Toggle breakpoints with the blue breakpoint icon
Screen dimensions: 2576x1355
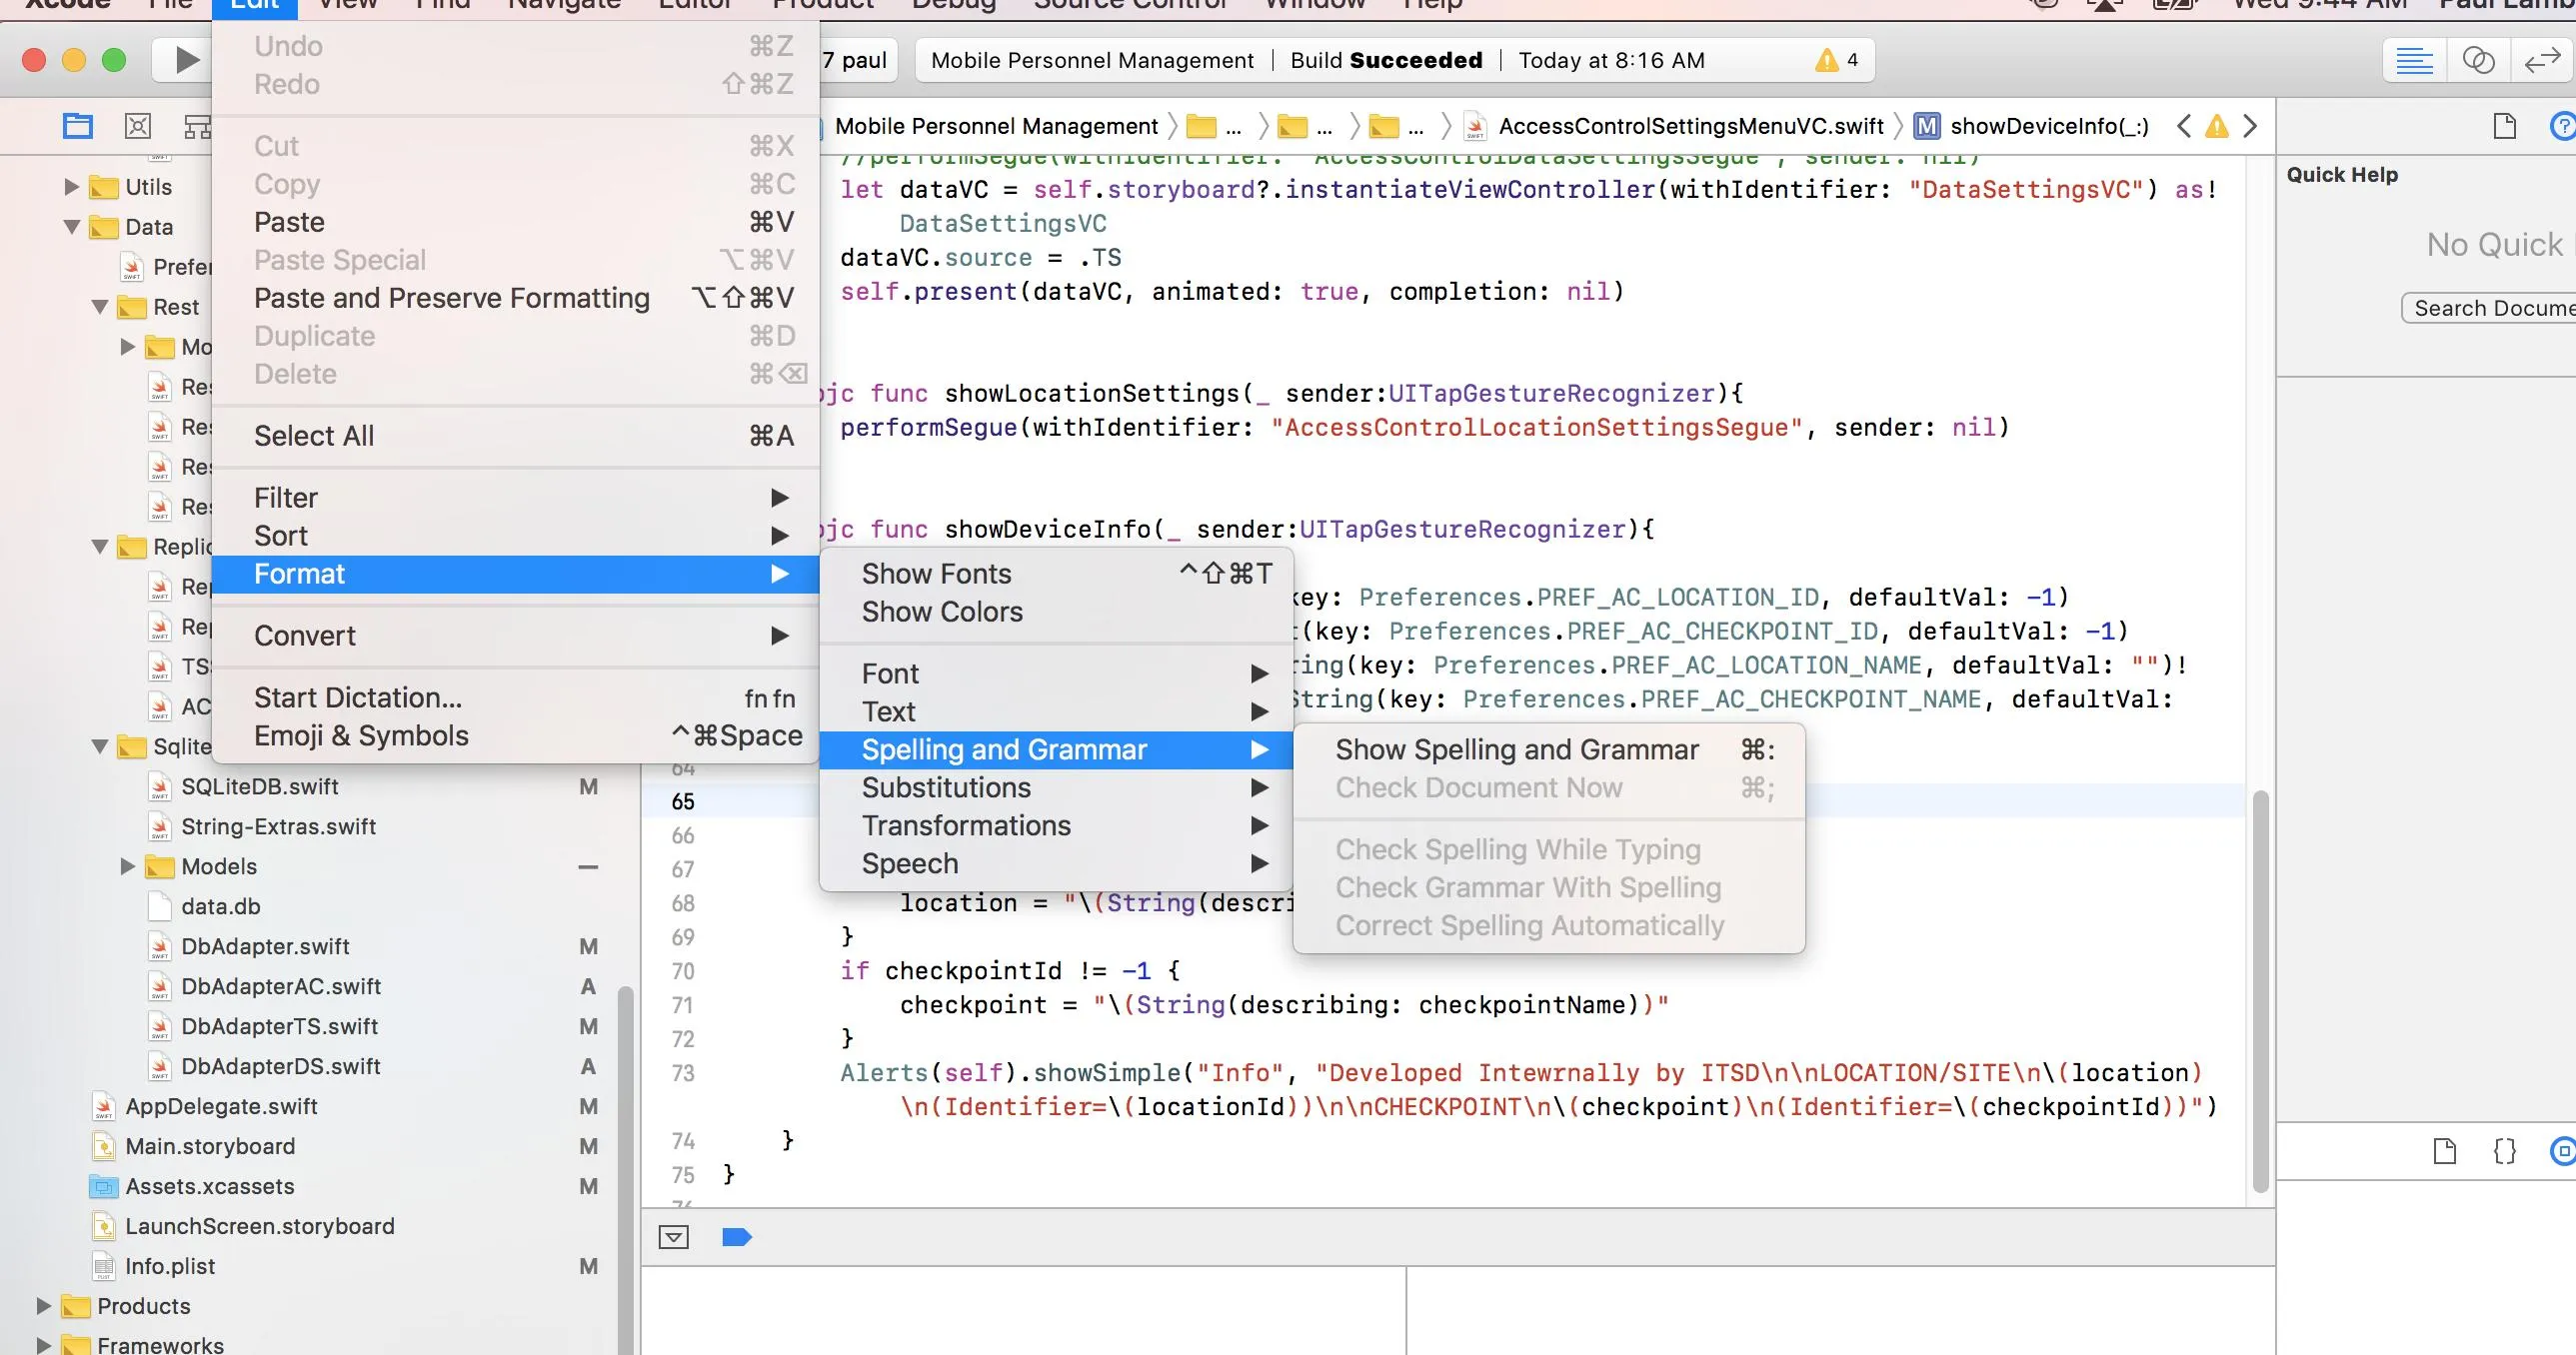736,1238
